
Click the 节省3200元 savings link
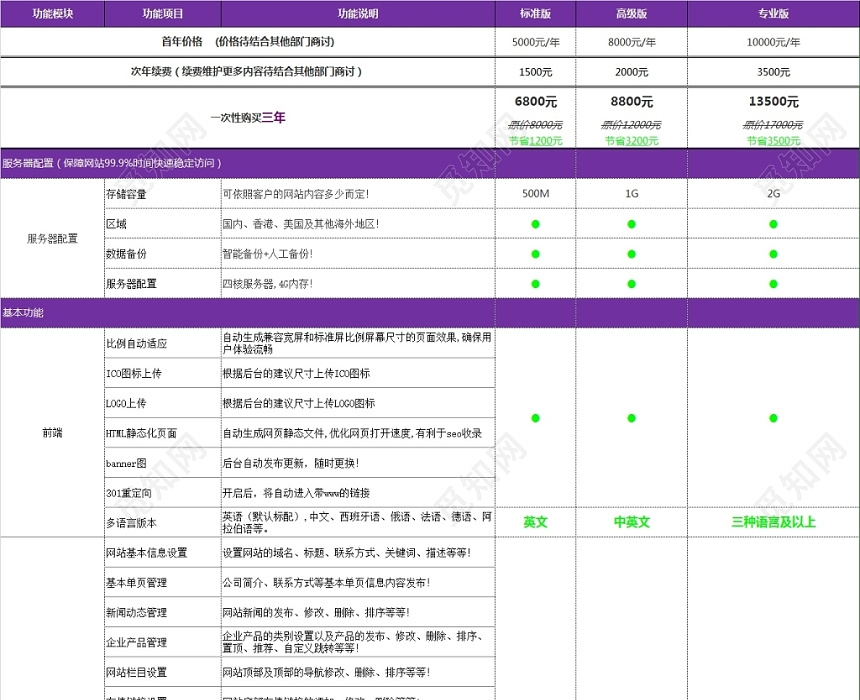[x=631, y=141]
